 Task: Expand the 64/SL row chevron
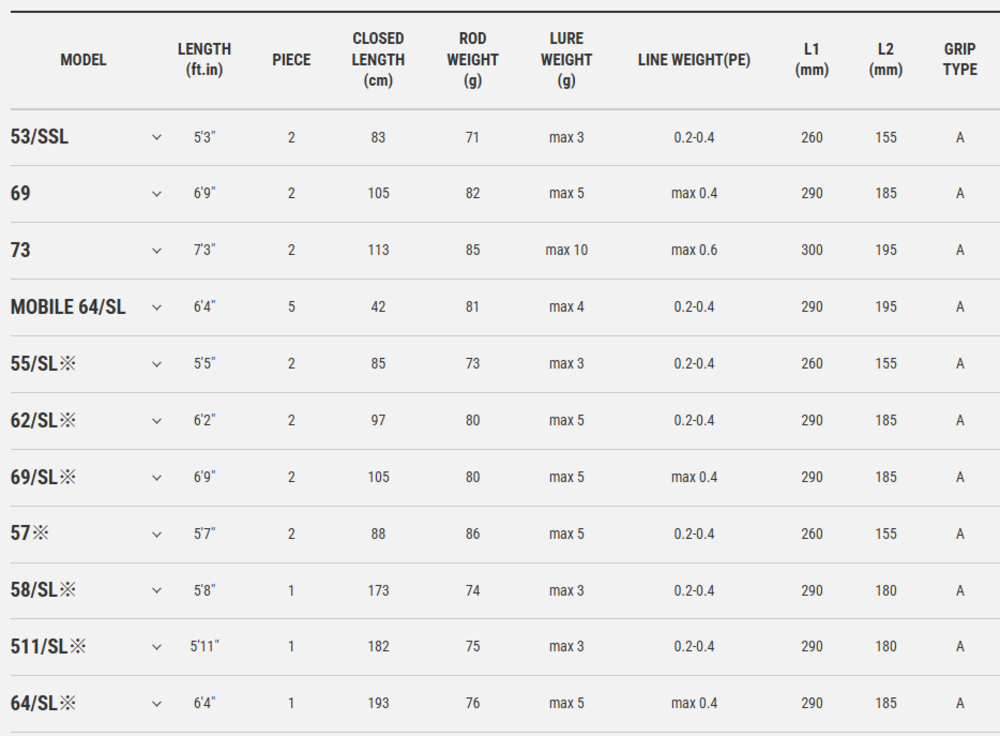156,704
